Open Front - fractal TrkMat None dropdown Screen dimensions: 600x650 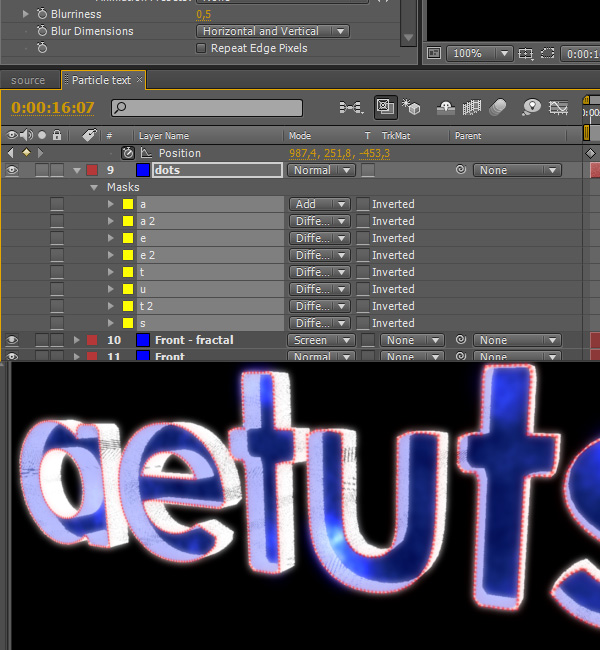click(x=413, y=340)
